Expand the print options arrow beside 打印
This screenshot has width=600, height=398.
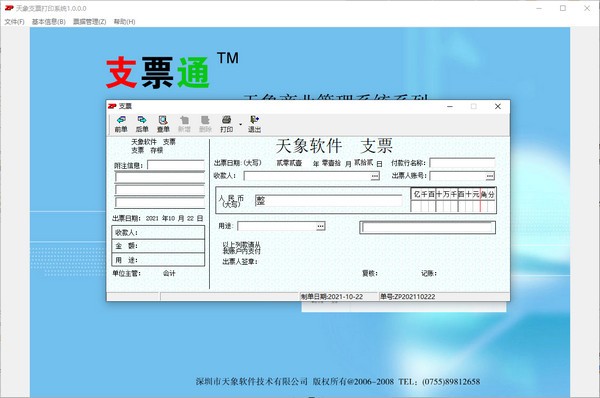tap(240, 124)
